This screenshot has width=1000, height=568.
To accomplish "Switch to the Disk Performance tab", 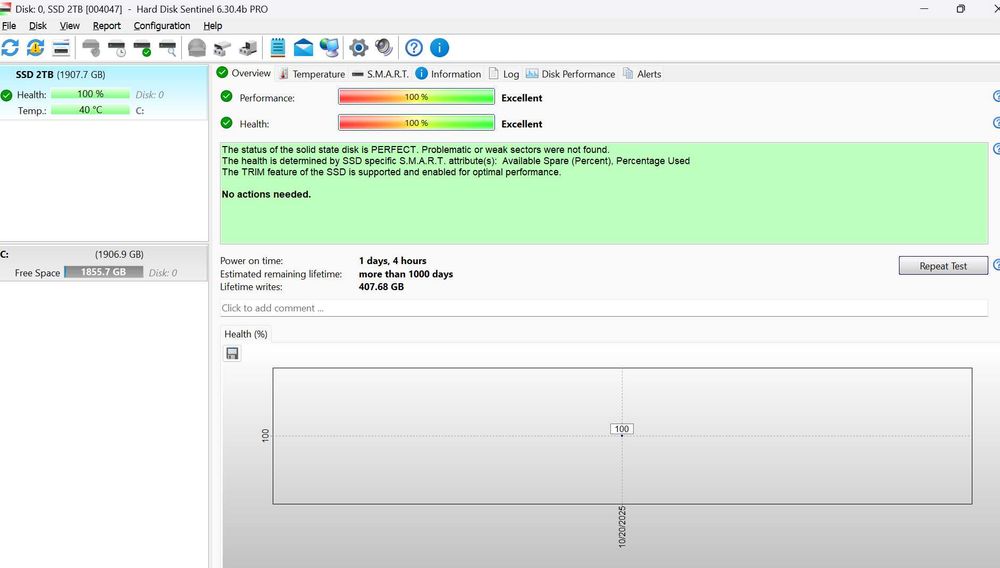I will click(x=571, y=74).
